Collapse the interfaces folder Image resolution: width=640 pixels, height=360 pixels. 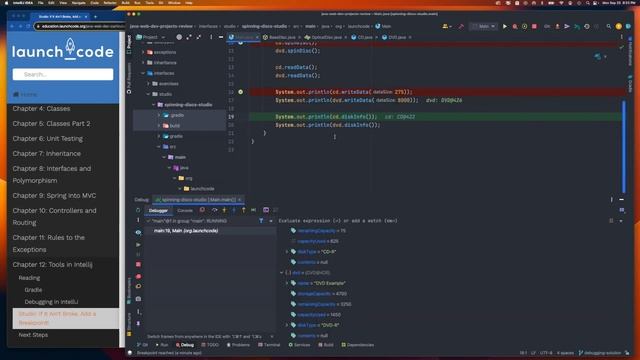[143, 73]
